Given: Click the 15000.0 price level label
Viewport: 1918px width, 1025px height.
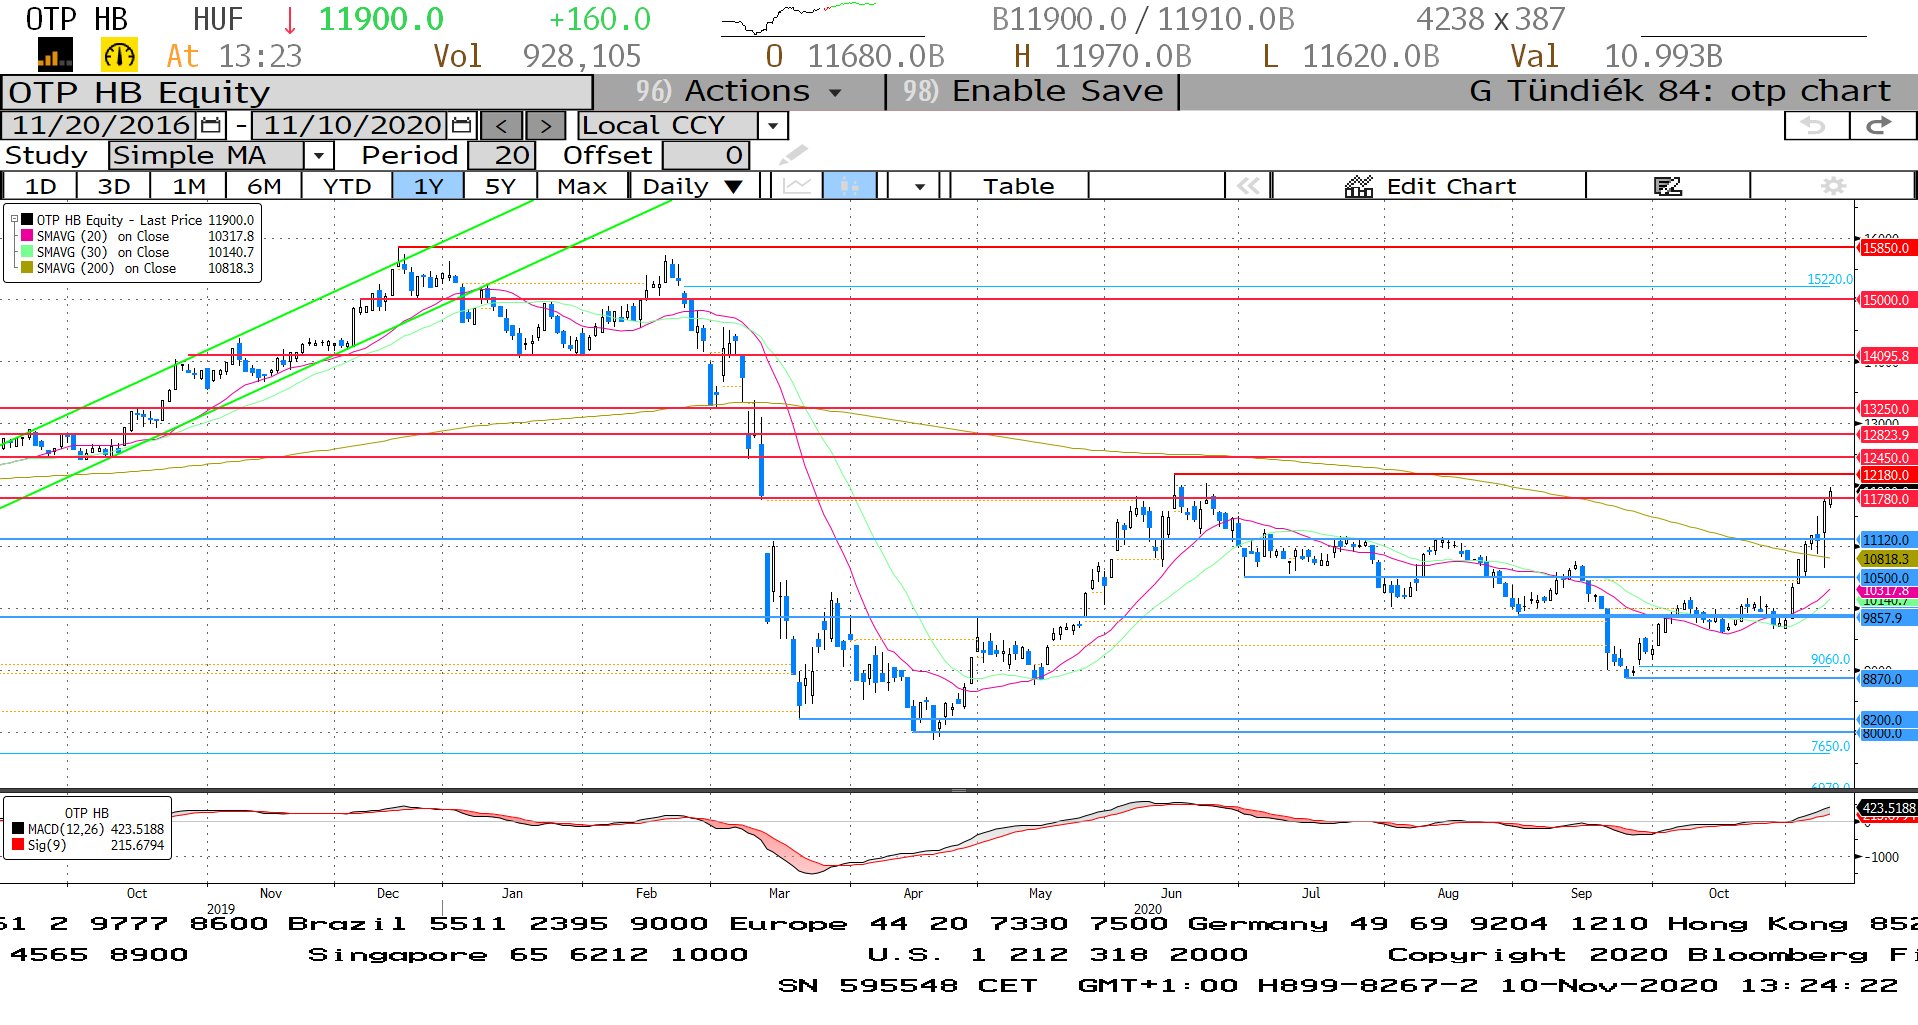Looking at the screenshot, I should 1885,300.
